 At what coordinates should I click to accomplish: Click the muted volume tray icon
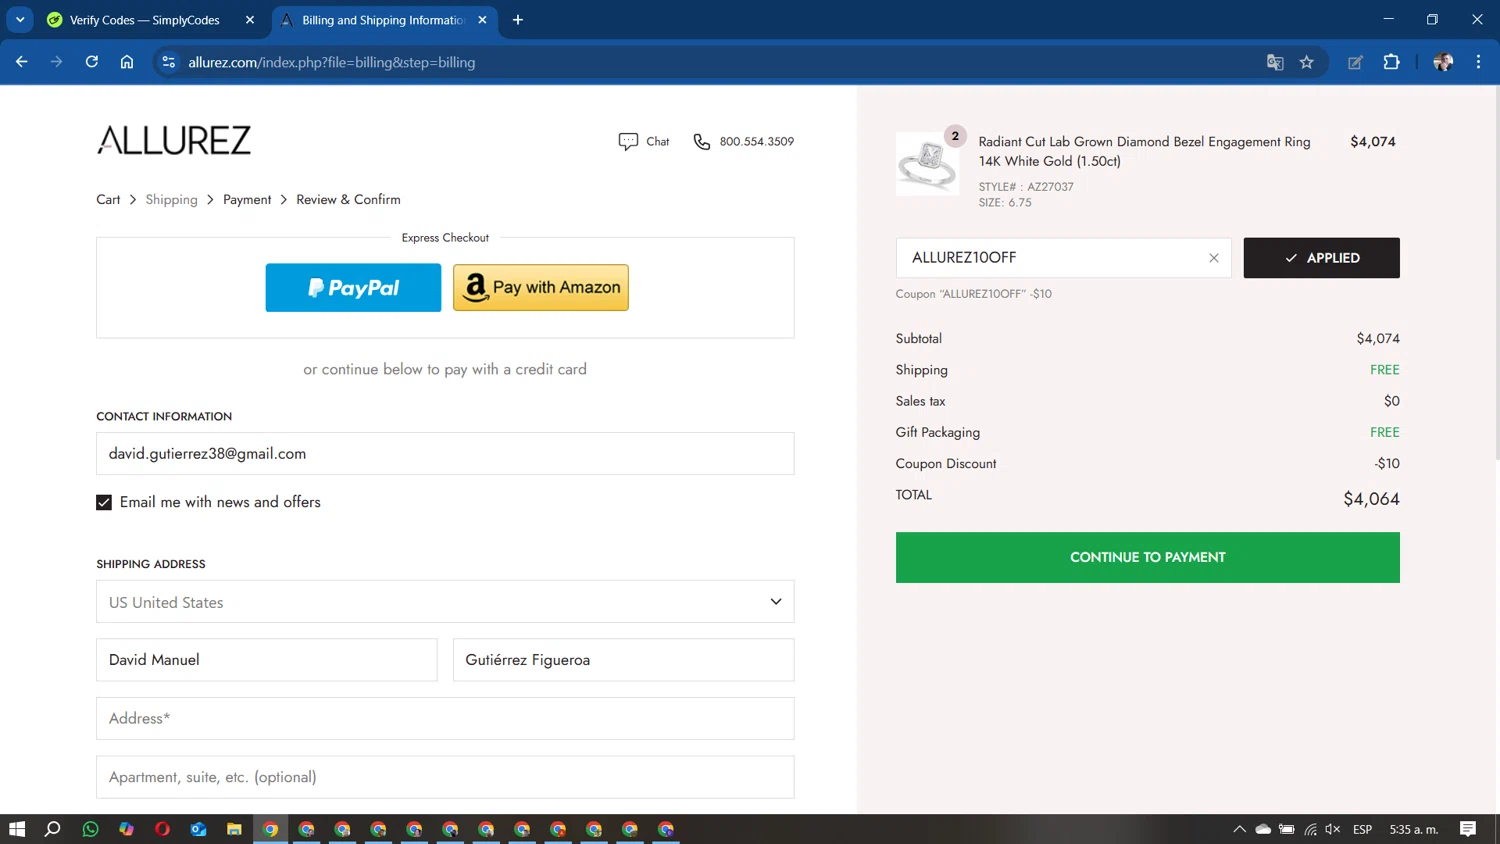(1333, 829)
